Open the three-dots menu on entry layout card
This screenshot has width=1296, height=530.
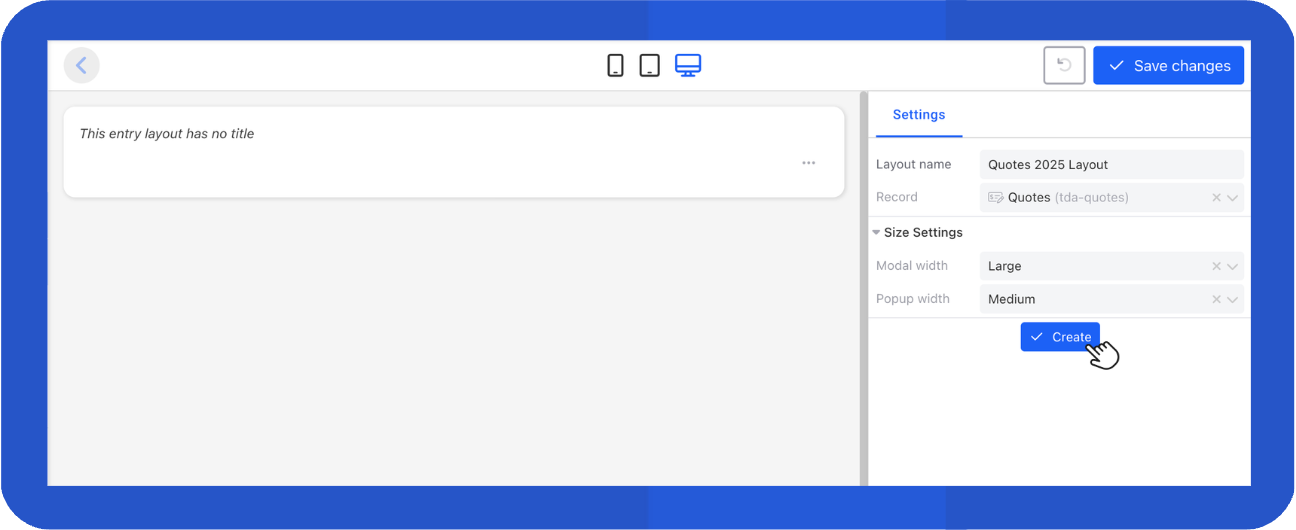(808, 163)
